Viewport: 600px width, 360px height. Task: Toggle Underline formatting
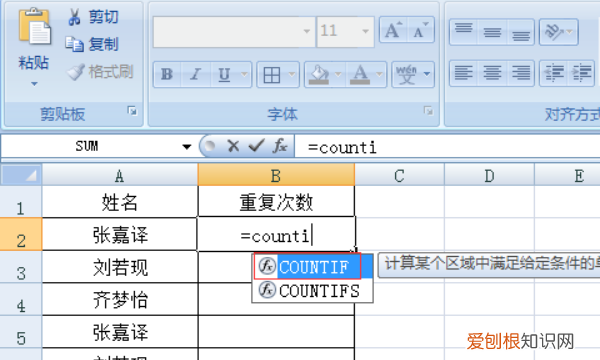pos(225,74)
